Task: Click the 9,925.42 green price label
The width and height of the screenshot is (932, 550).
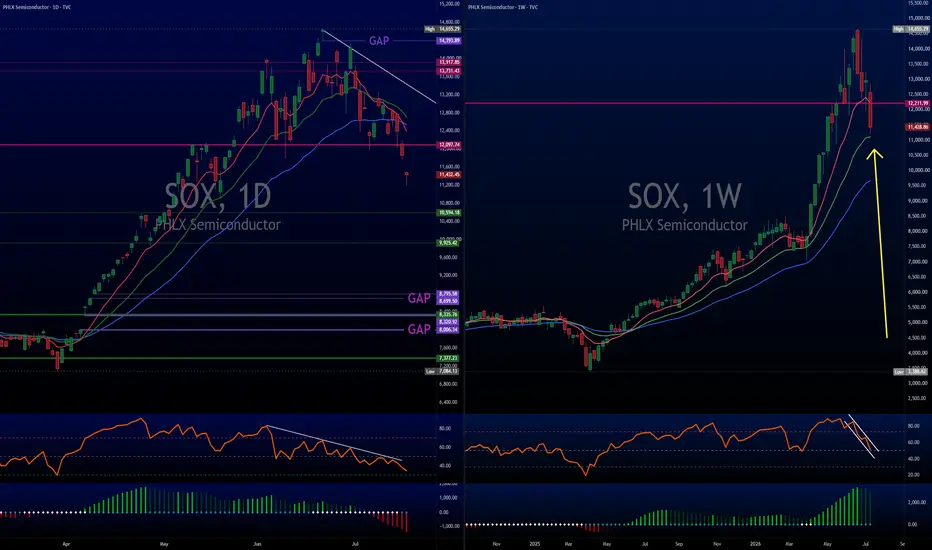Action: (448, 243)
